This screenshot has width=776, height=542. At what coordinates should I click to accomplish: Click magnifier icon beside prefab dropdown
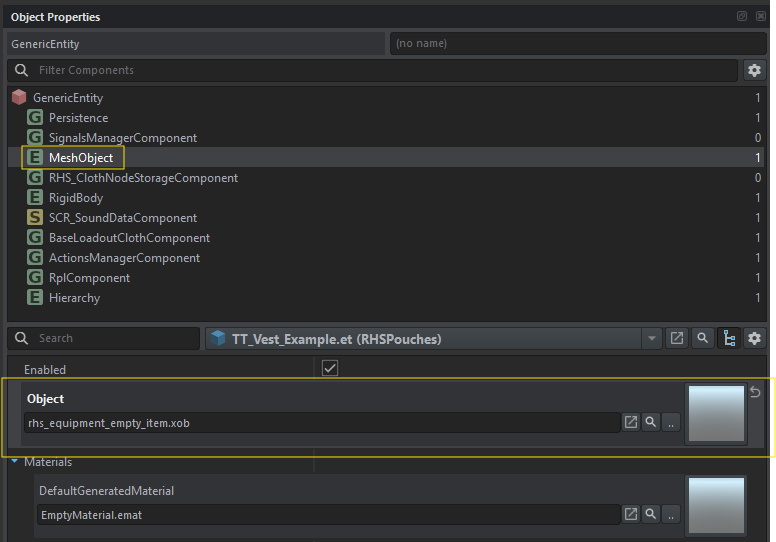703,338
